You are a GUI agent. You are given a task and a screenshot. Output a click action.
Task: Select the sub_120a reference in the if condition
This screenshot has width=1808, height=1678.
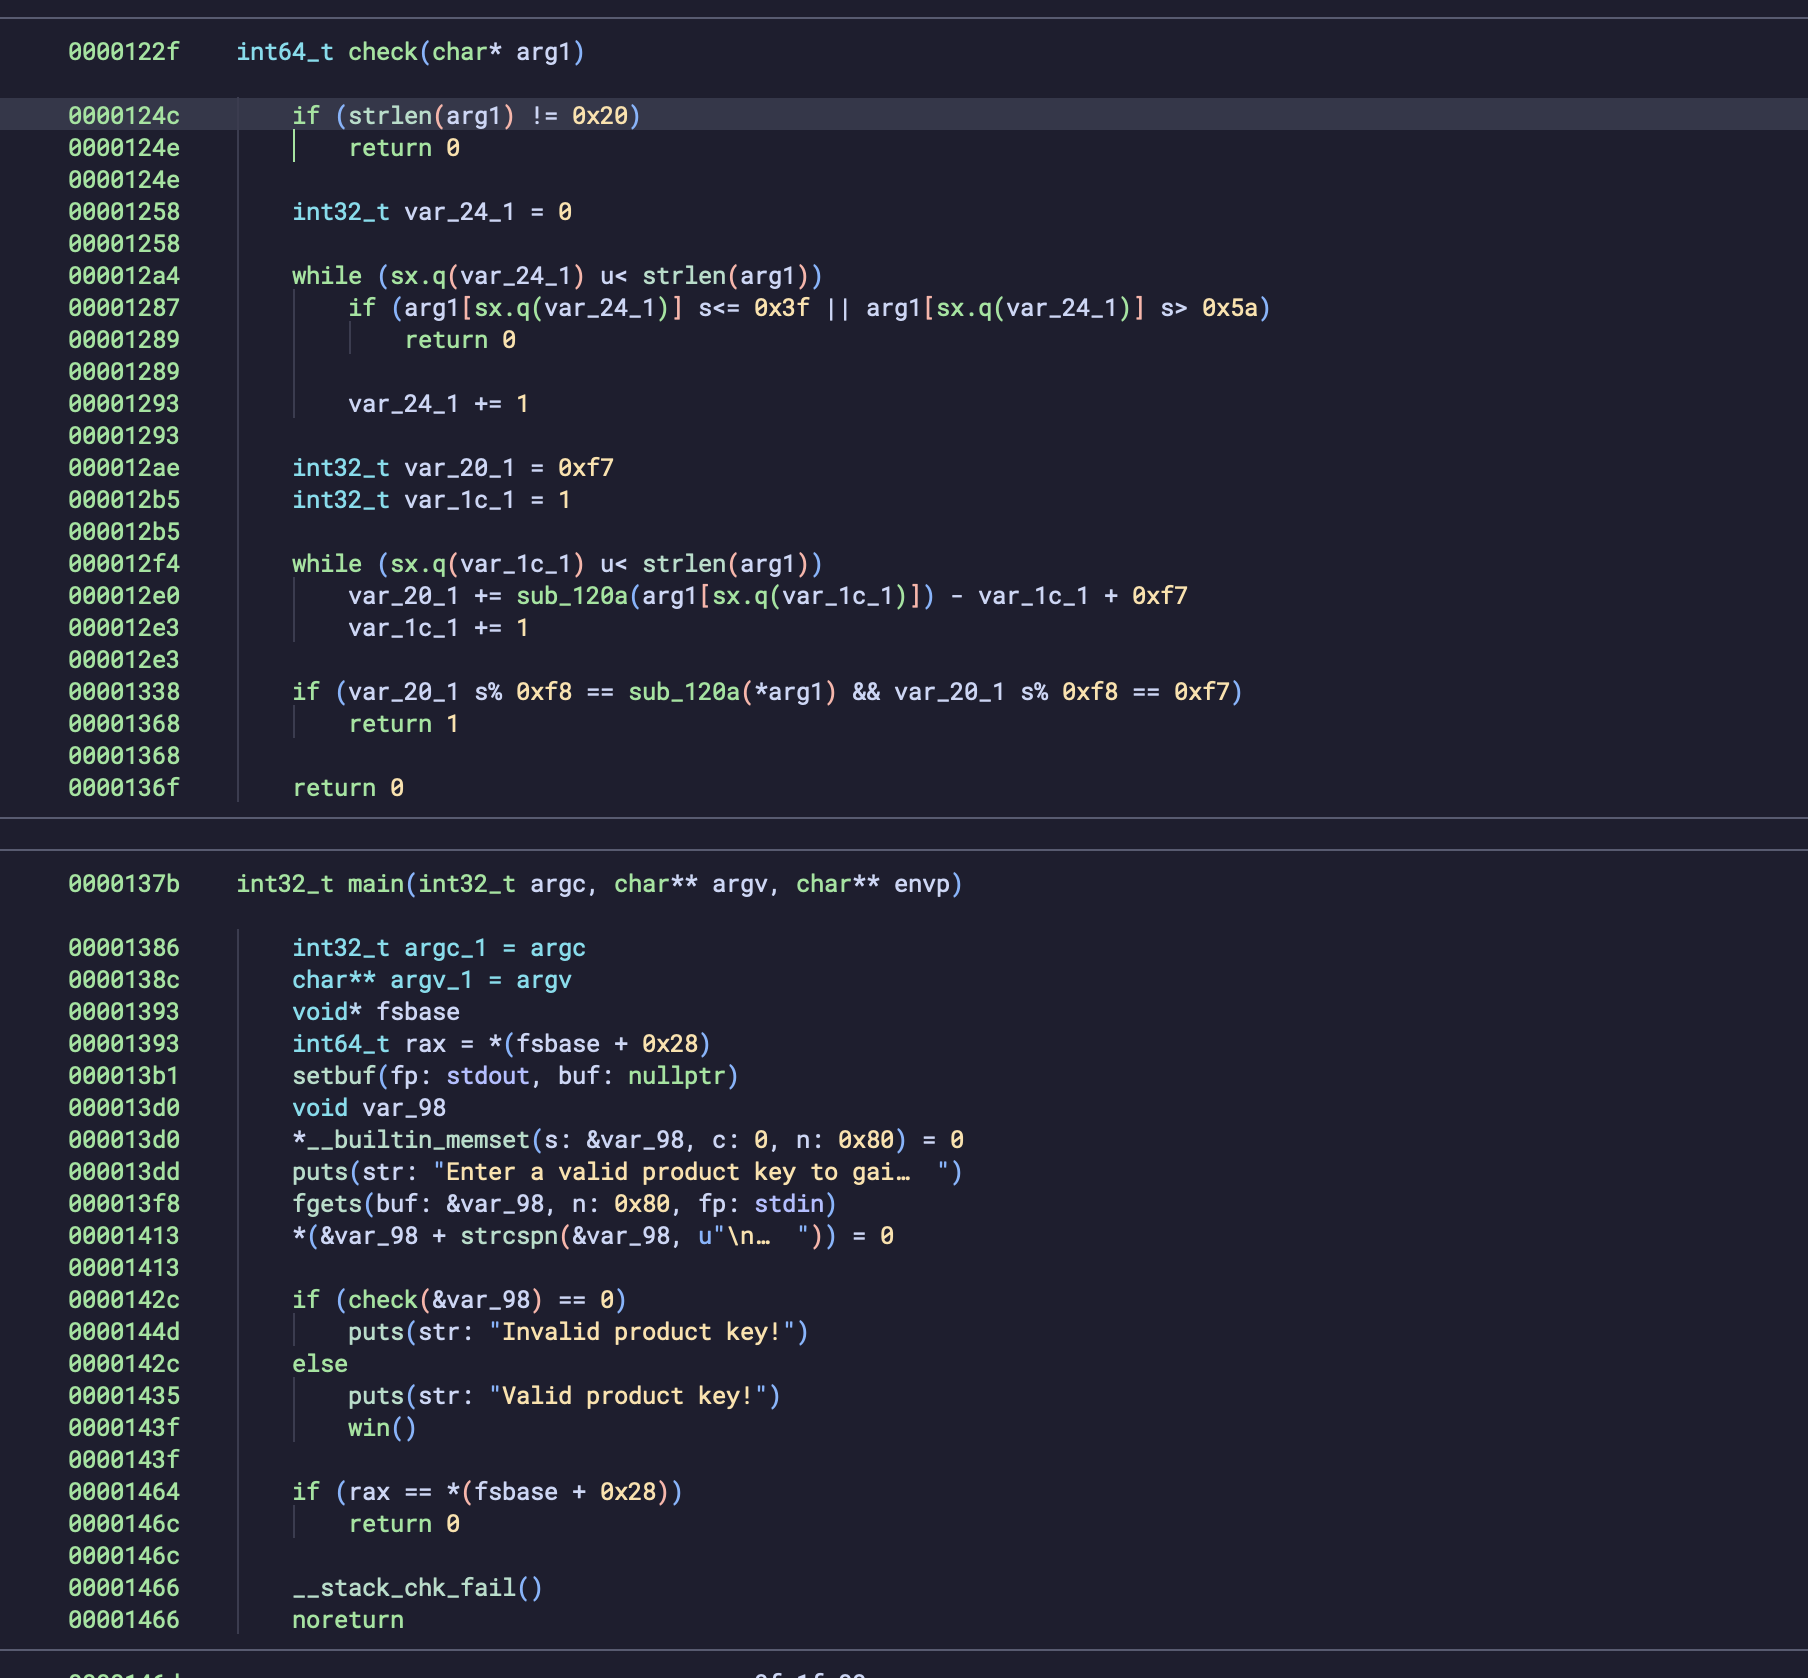[686, 691]
